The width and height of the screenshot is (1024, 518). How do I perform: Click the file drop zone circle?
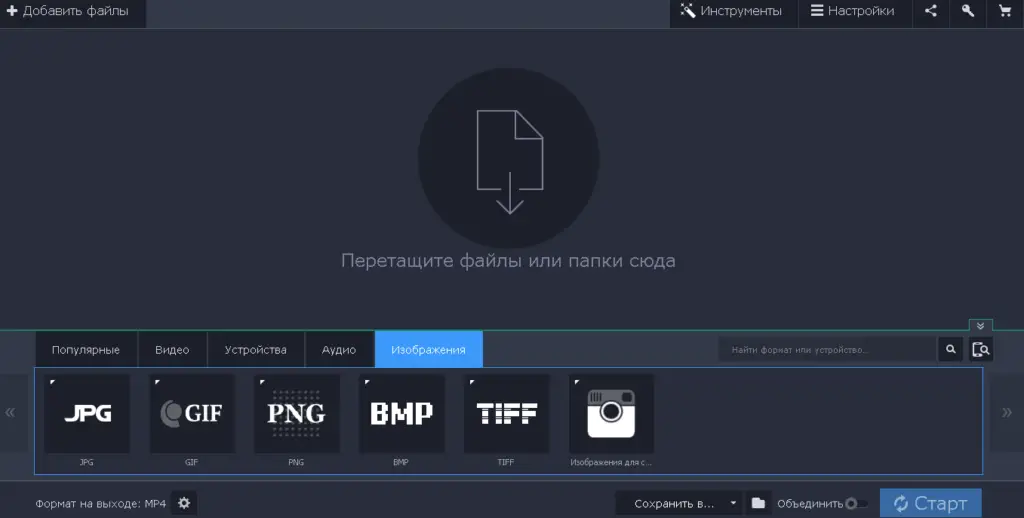pos(509,159)
